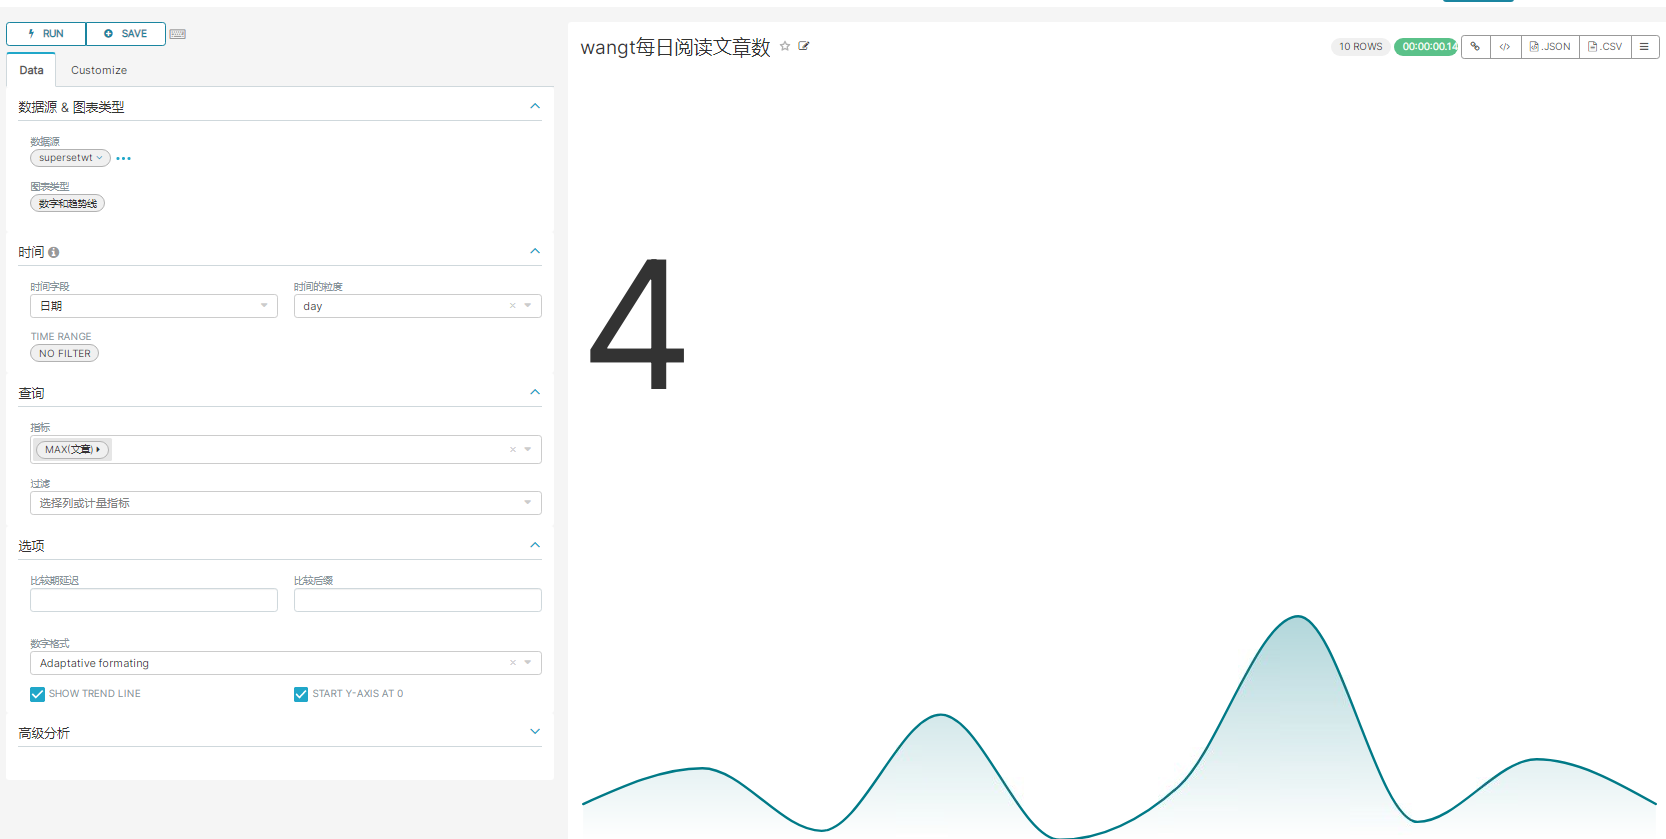Open the datasource three-dots options menu

coord(124,158)
